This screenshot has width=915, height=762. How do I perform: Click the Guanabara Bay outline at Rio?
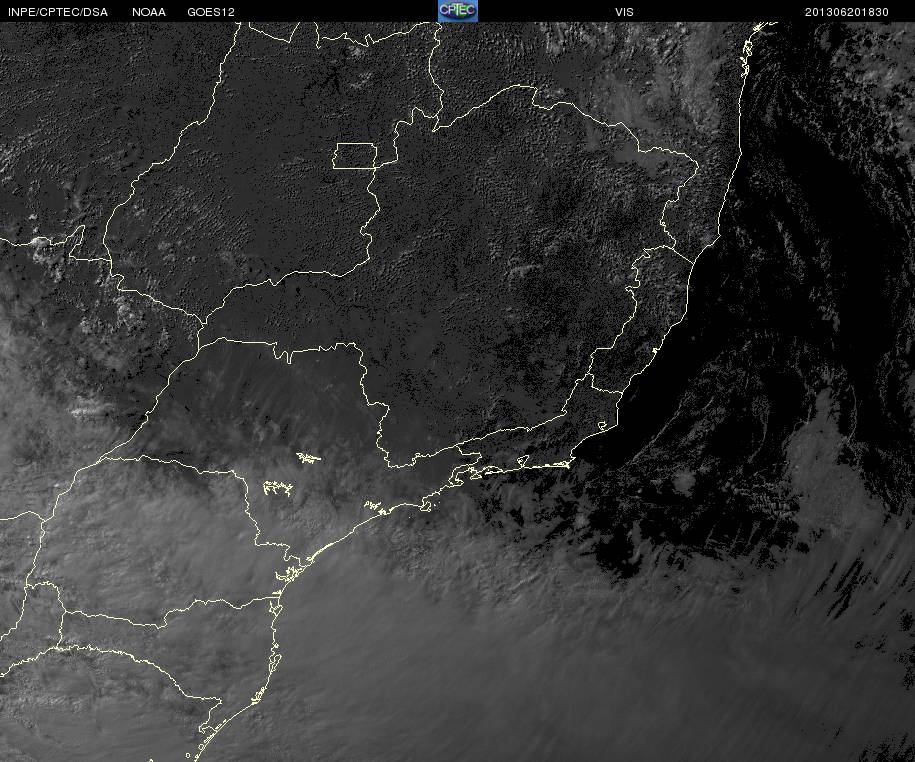[522, 461]
